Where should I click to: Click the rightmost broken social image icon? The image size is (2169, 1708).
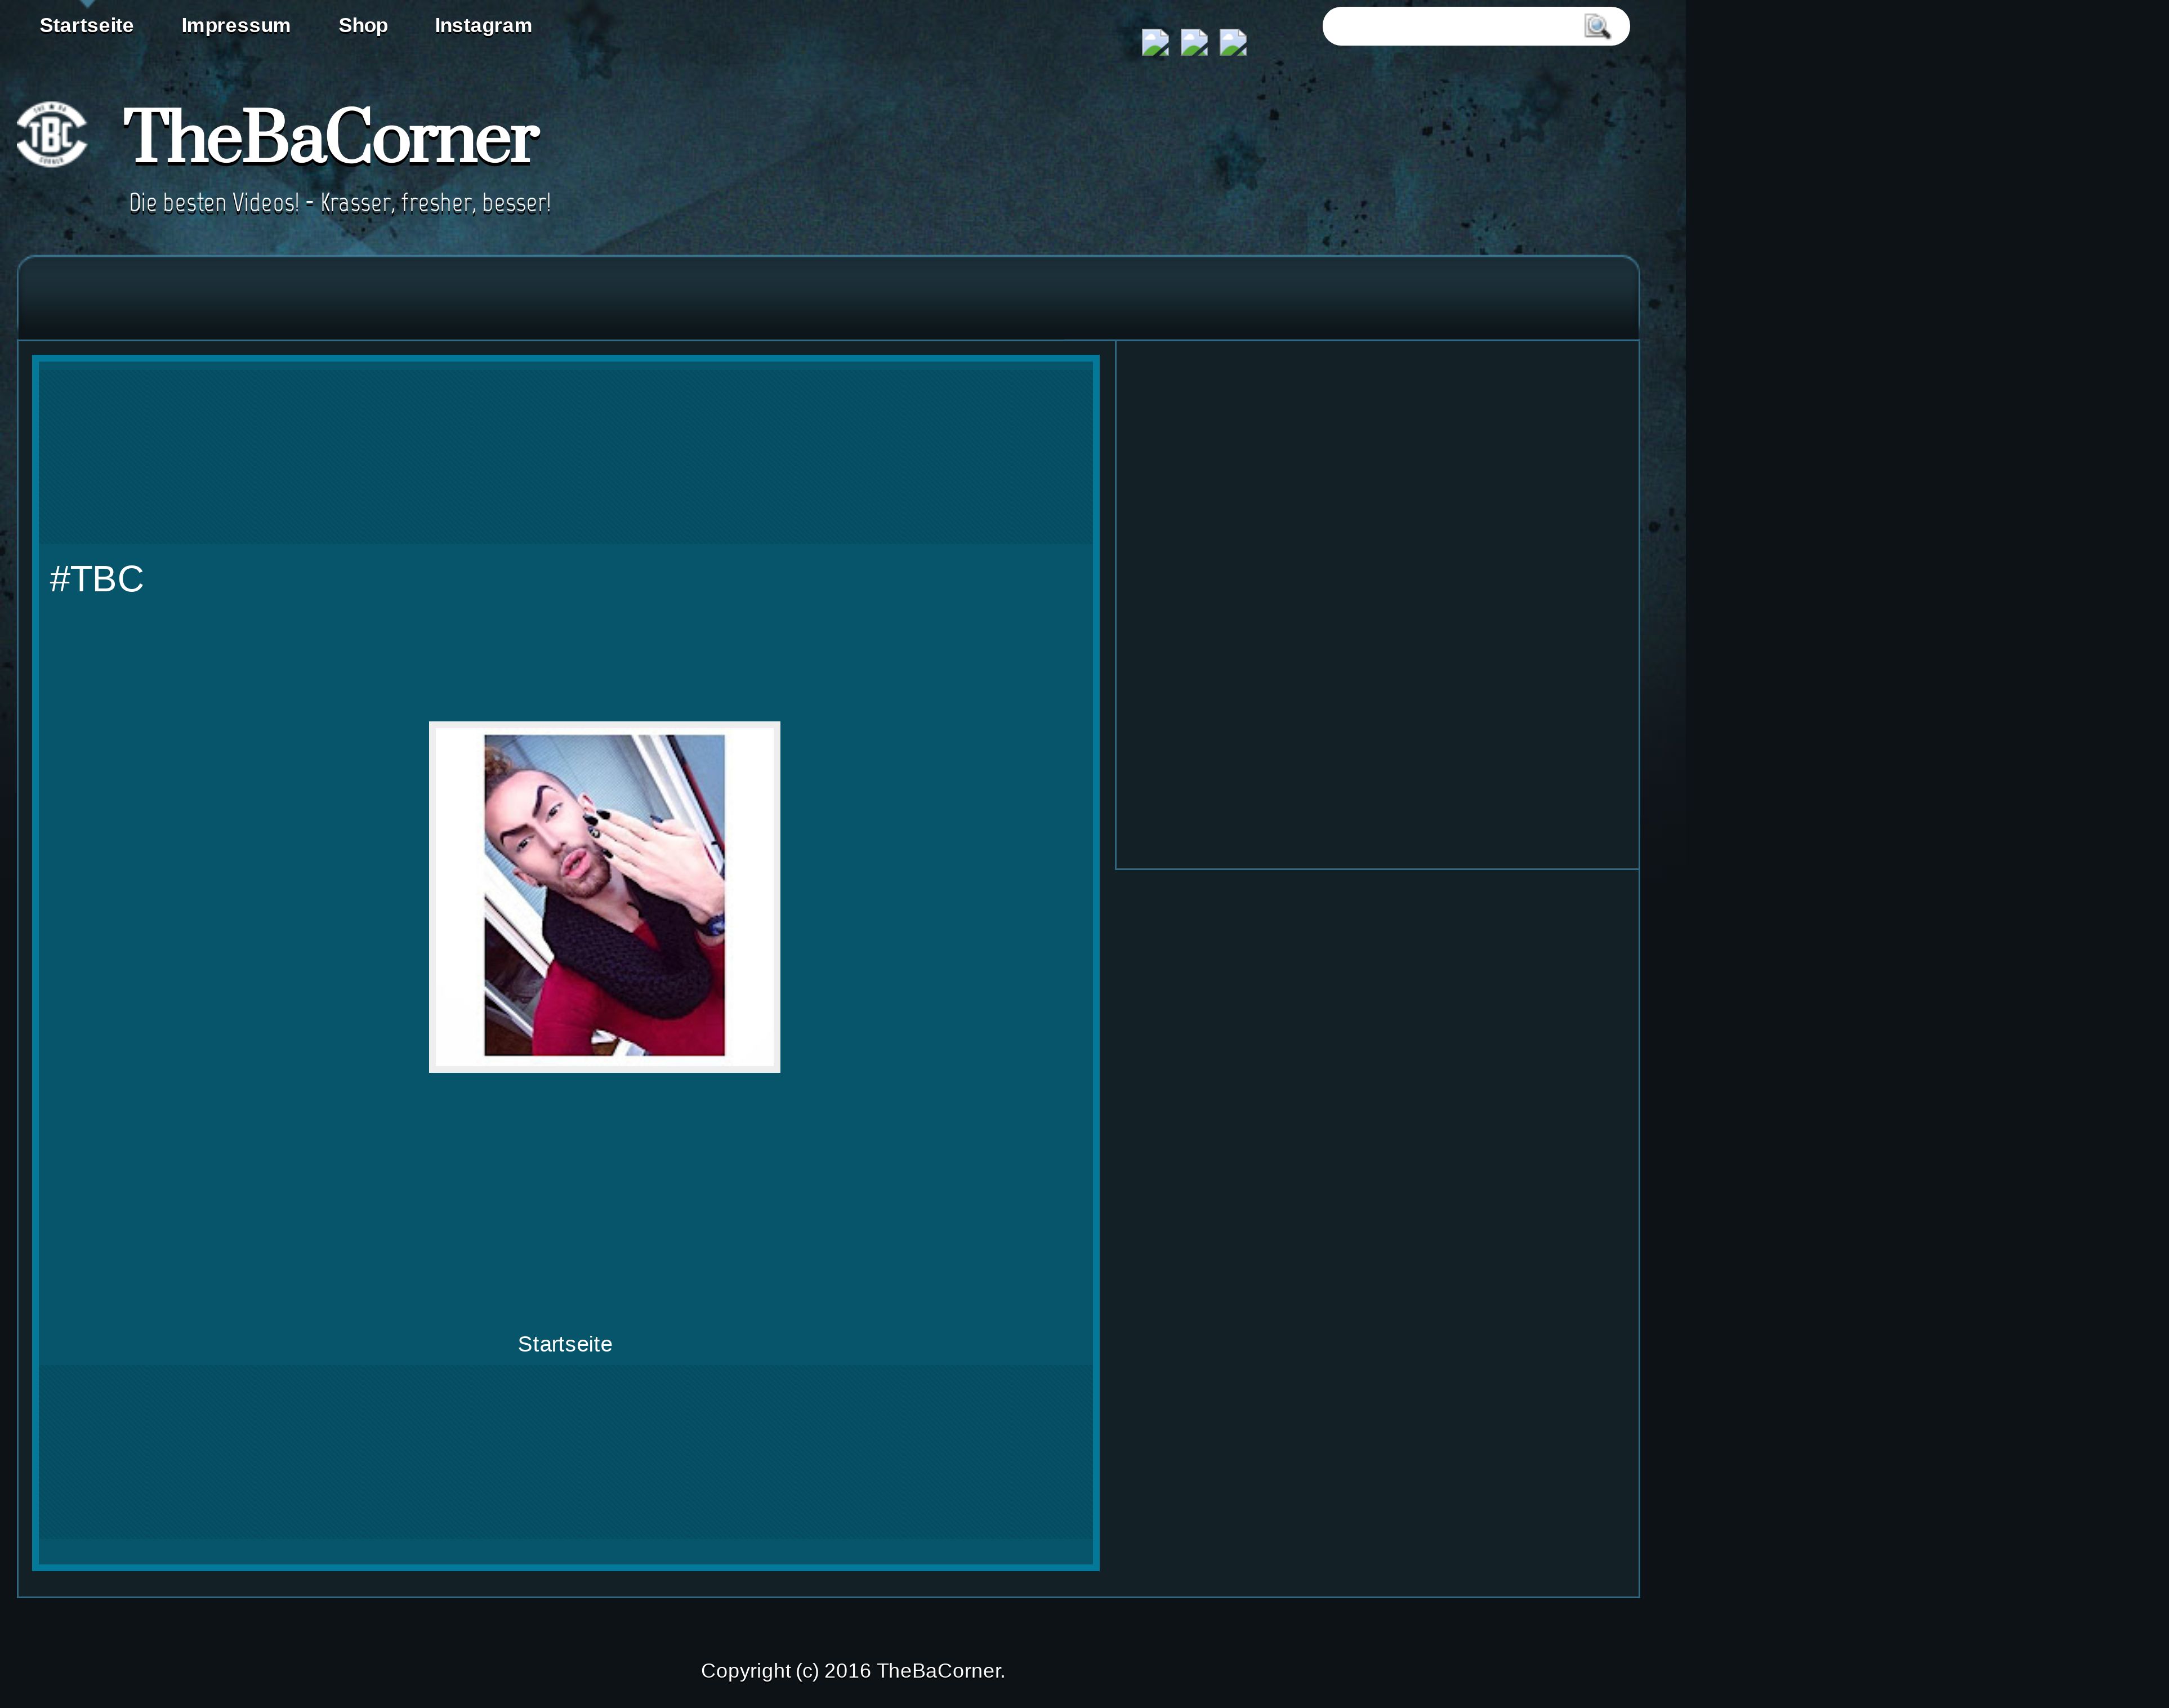click(x=1233, y=42)
